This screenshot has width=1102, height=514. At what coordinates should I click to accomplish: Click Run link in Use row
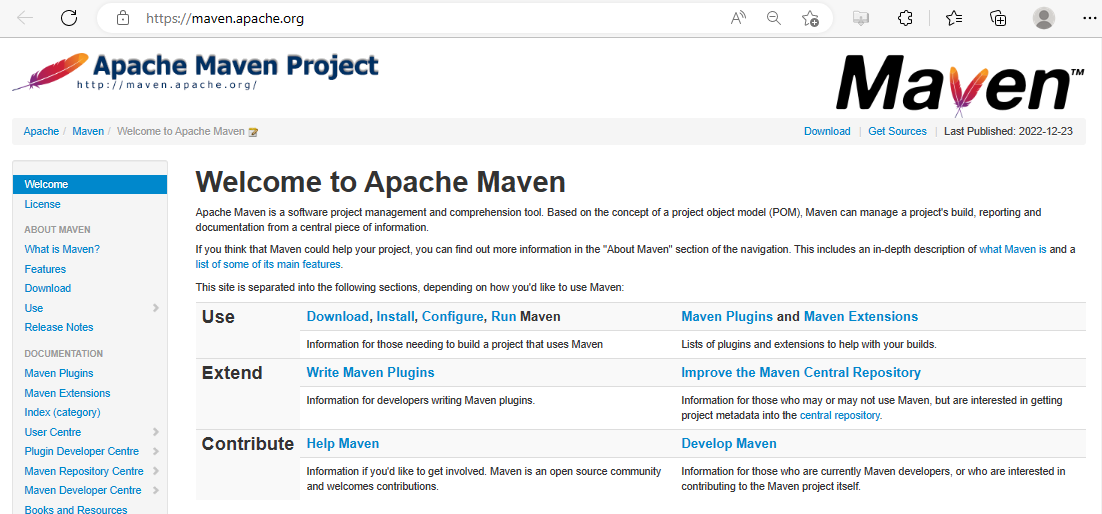[x=504, y=316]
